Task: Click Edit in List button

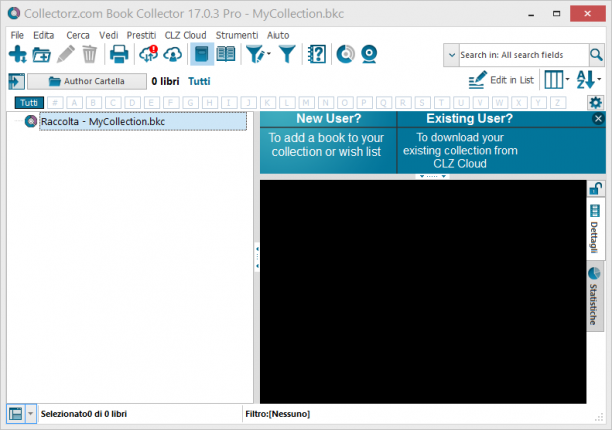Action: [501, 80]
